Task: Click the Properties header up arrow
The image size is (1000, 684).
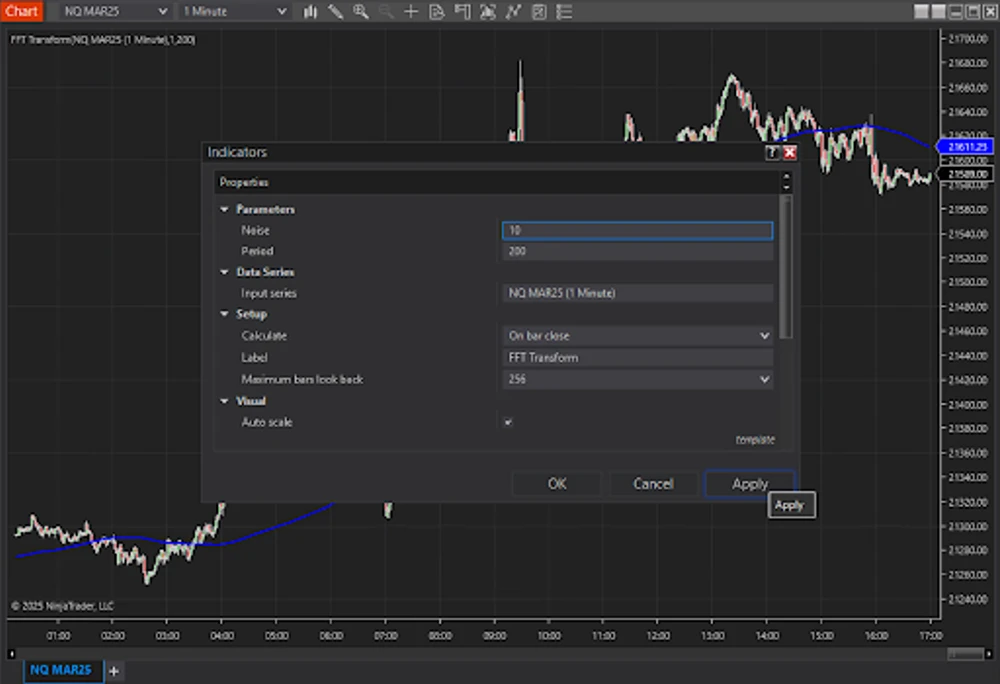Action: tap(786, 177)
